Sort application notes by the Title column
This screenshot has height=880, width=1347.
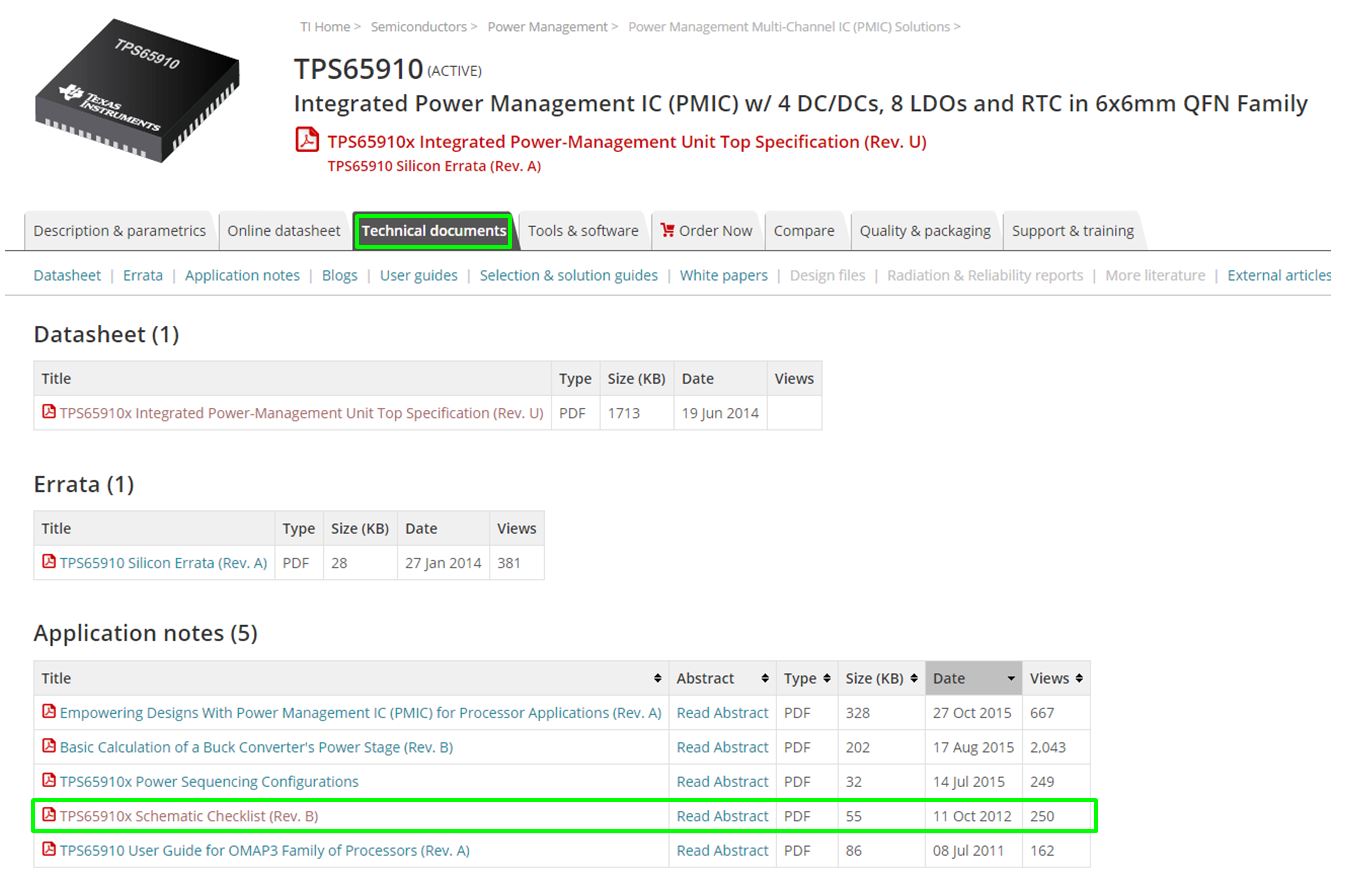(x=351, y=678)
